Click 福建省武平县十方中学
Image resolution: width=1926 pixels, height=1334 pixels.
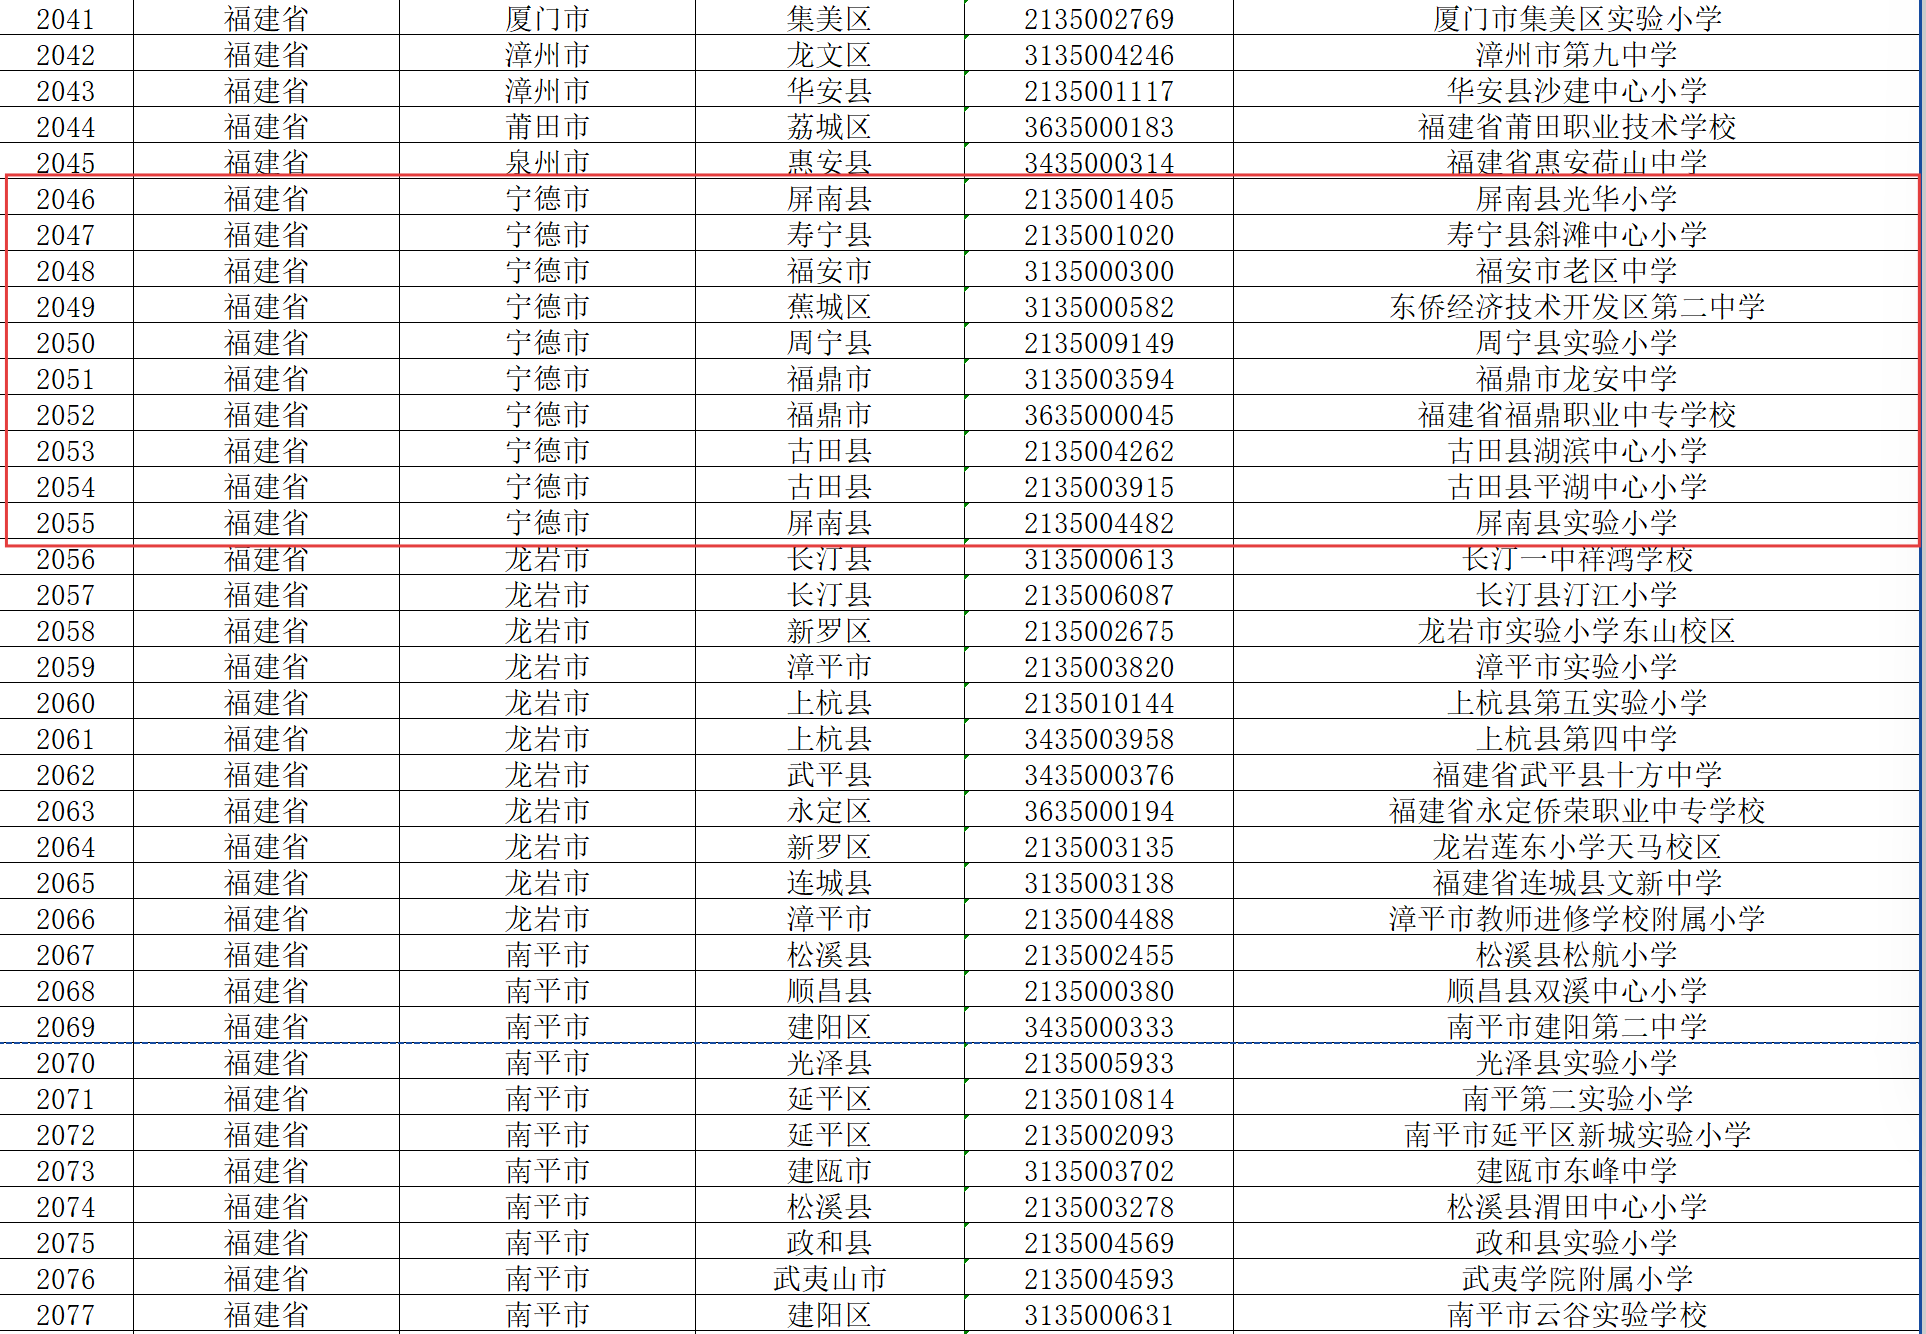coord(1576,775)
